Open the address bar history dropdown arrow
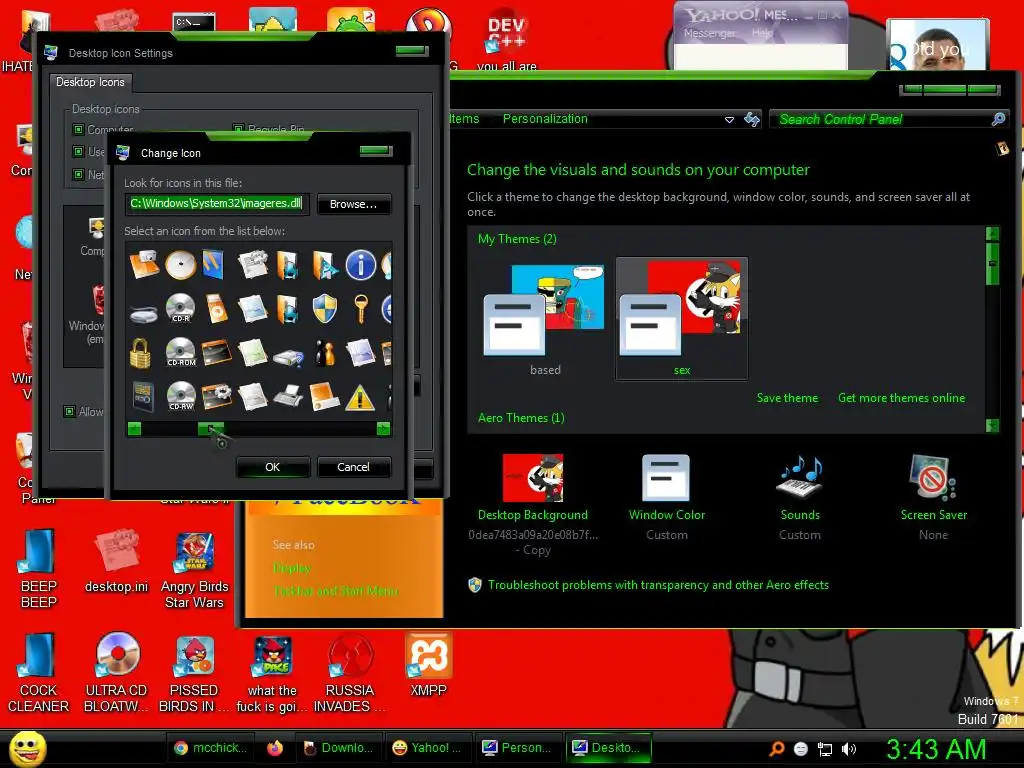The width and height of the screenshot is (1024, 768). [x=729, y=120]
